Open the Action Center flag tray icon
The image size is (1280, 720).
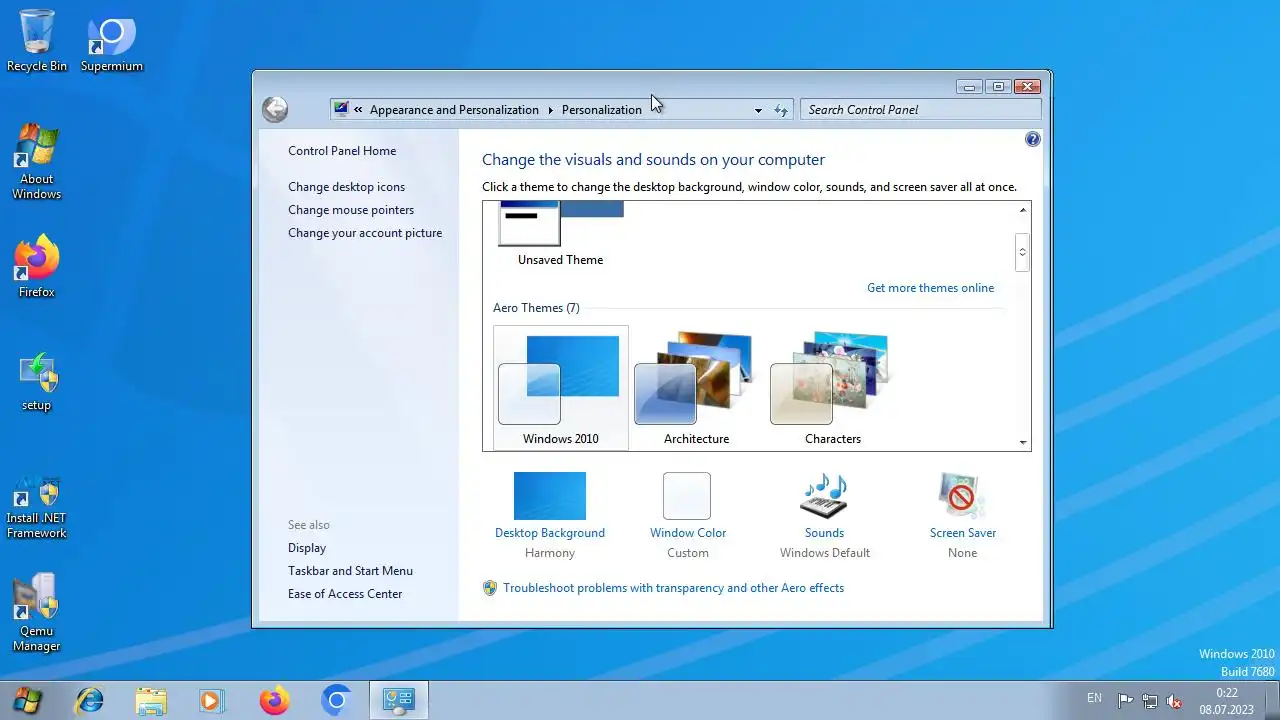pos(1125,701)
